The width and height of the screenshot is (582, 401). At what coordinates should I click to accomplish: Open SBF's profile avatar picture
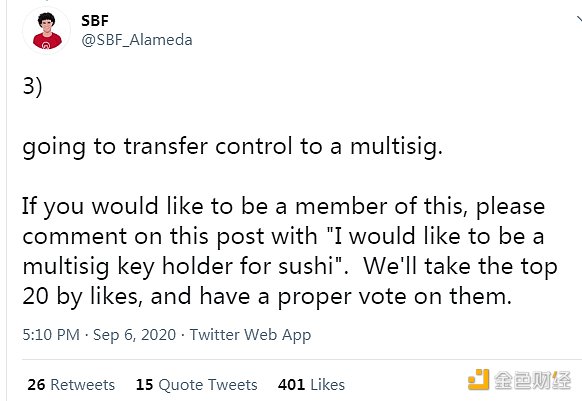[x=47, y=31]
